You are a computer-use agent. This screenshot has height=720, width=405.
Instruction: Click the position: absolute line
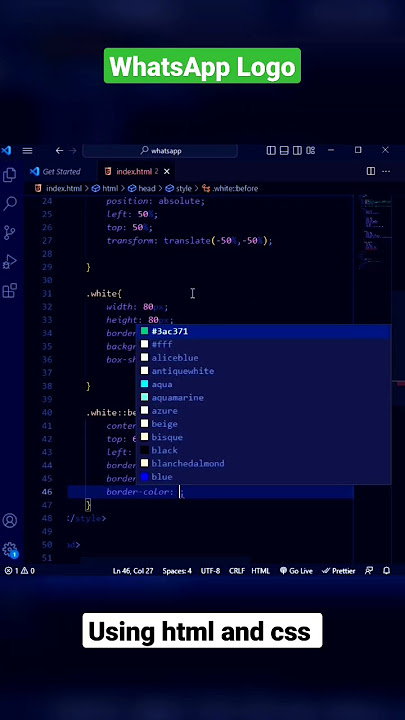click(x=156, y=201)
